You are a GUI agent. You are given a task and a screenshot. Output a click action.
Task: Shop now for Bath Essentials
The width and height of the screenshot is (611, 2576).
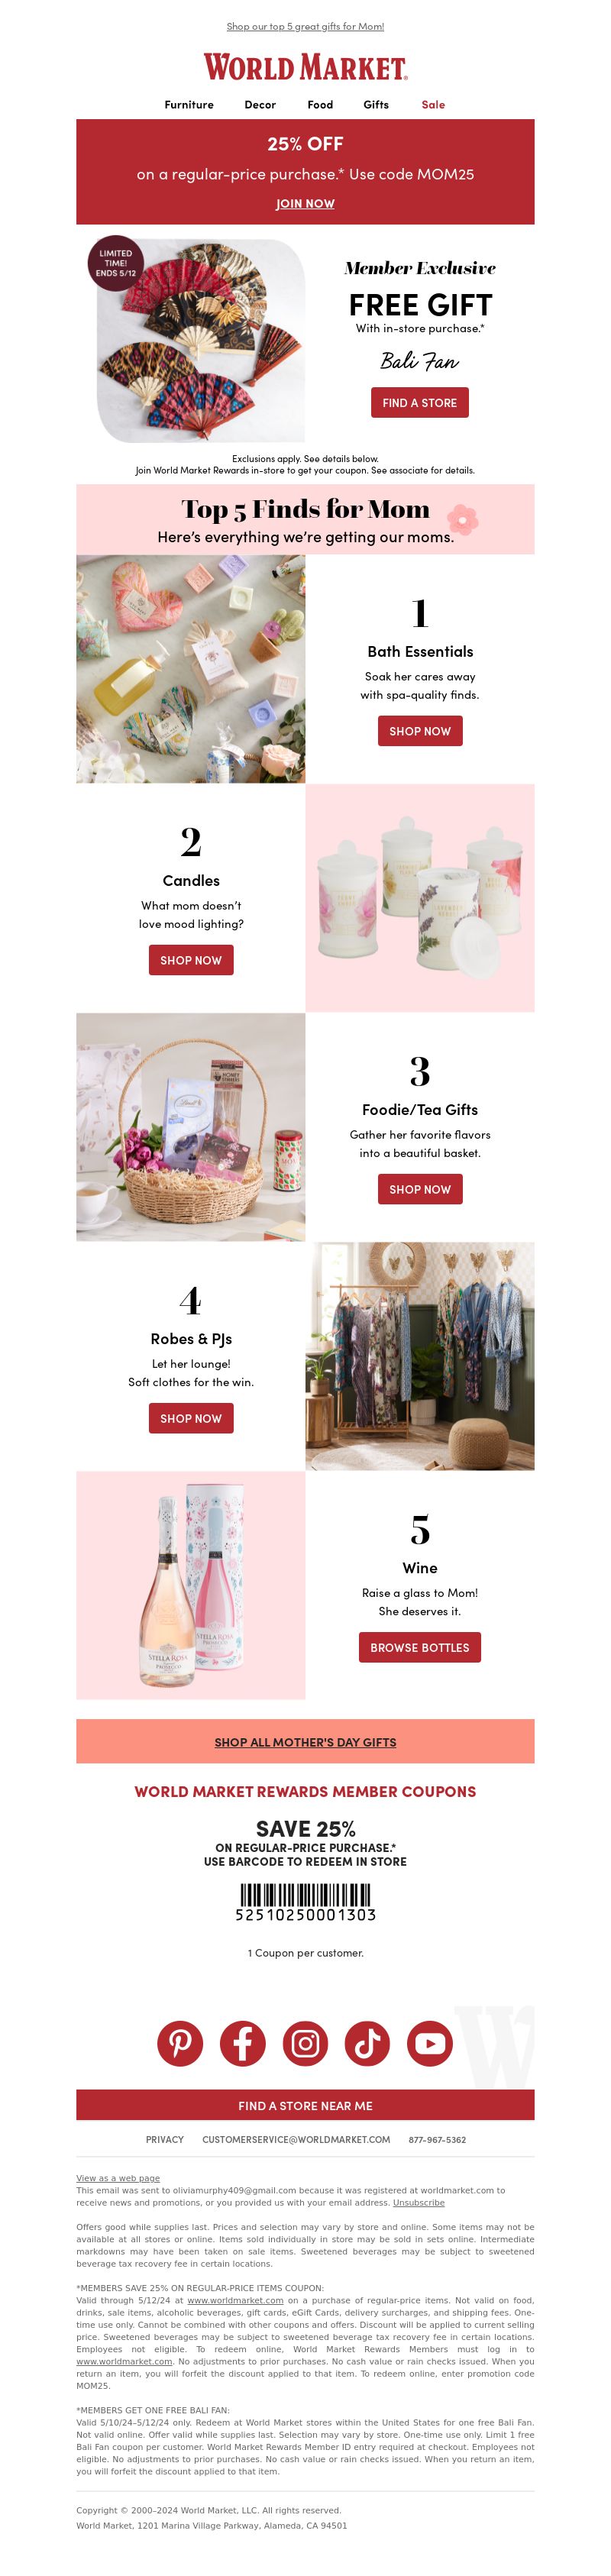click(420, 731)
